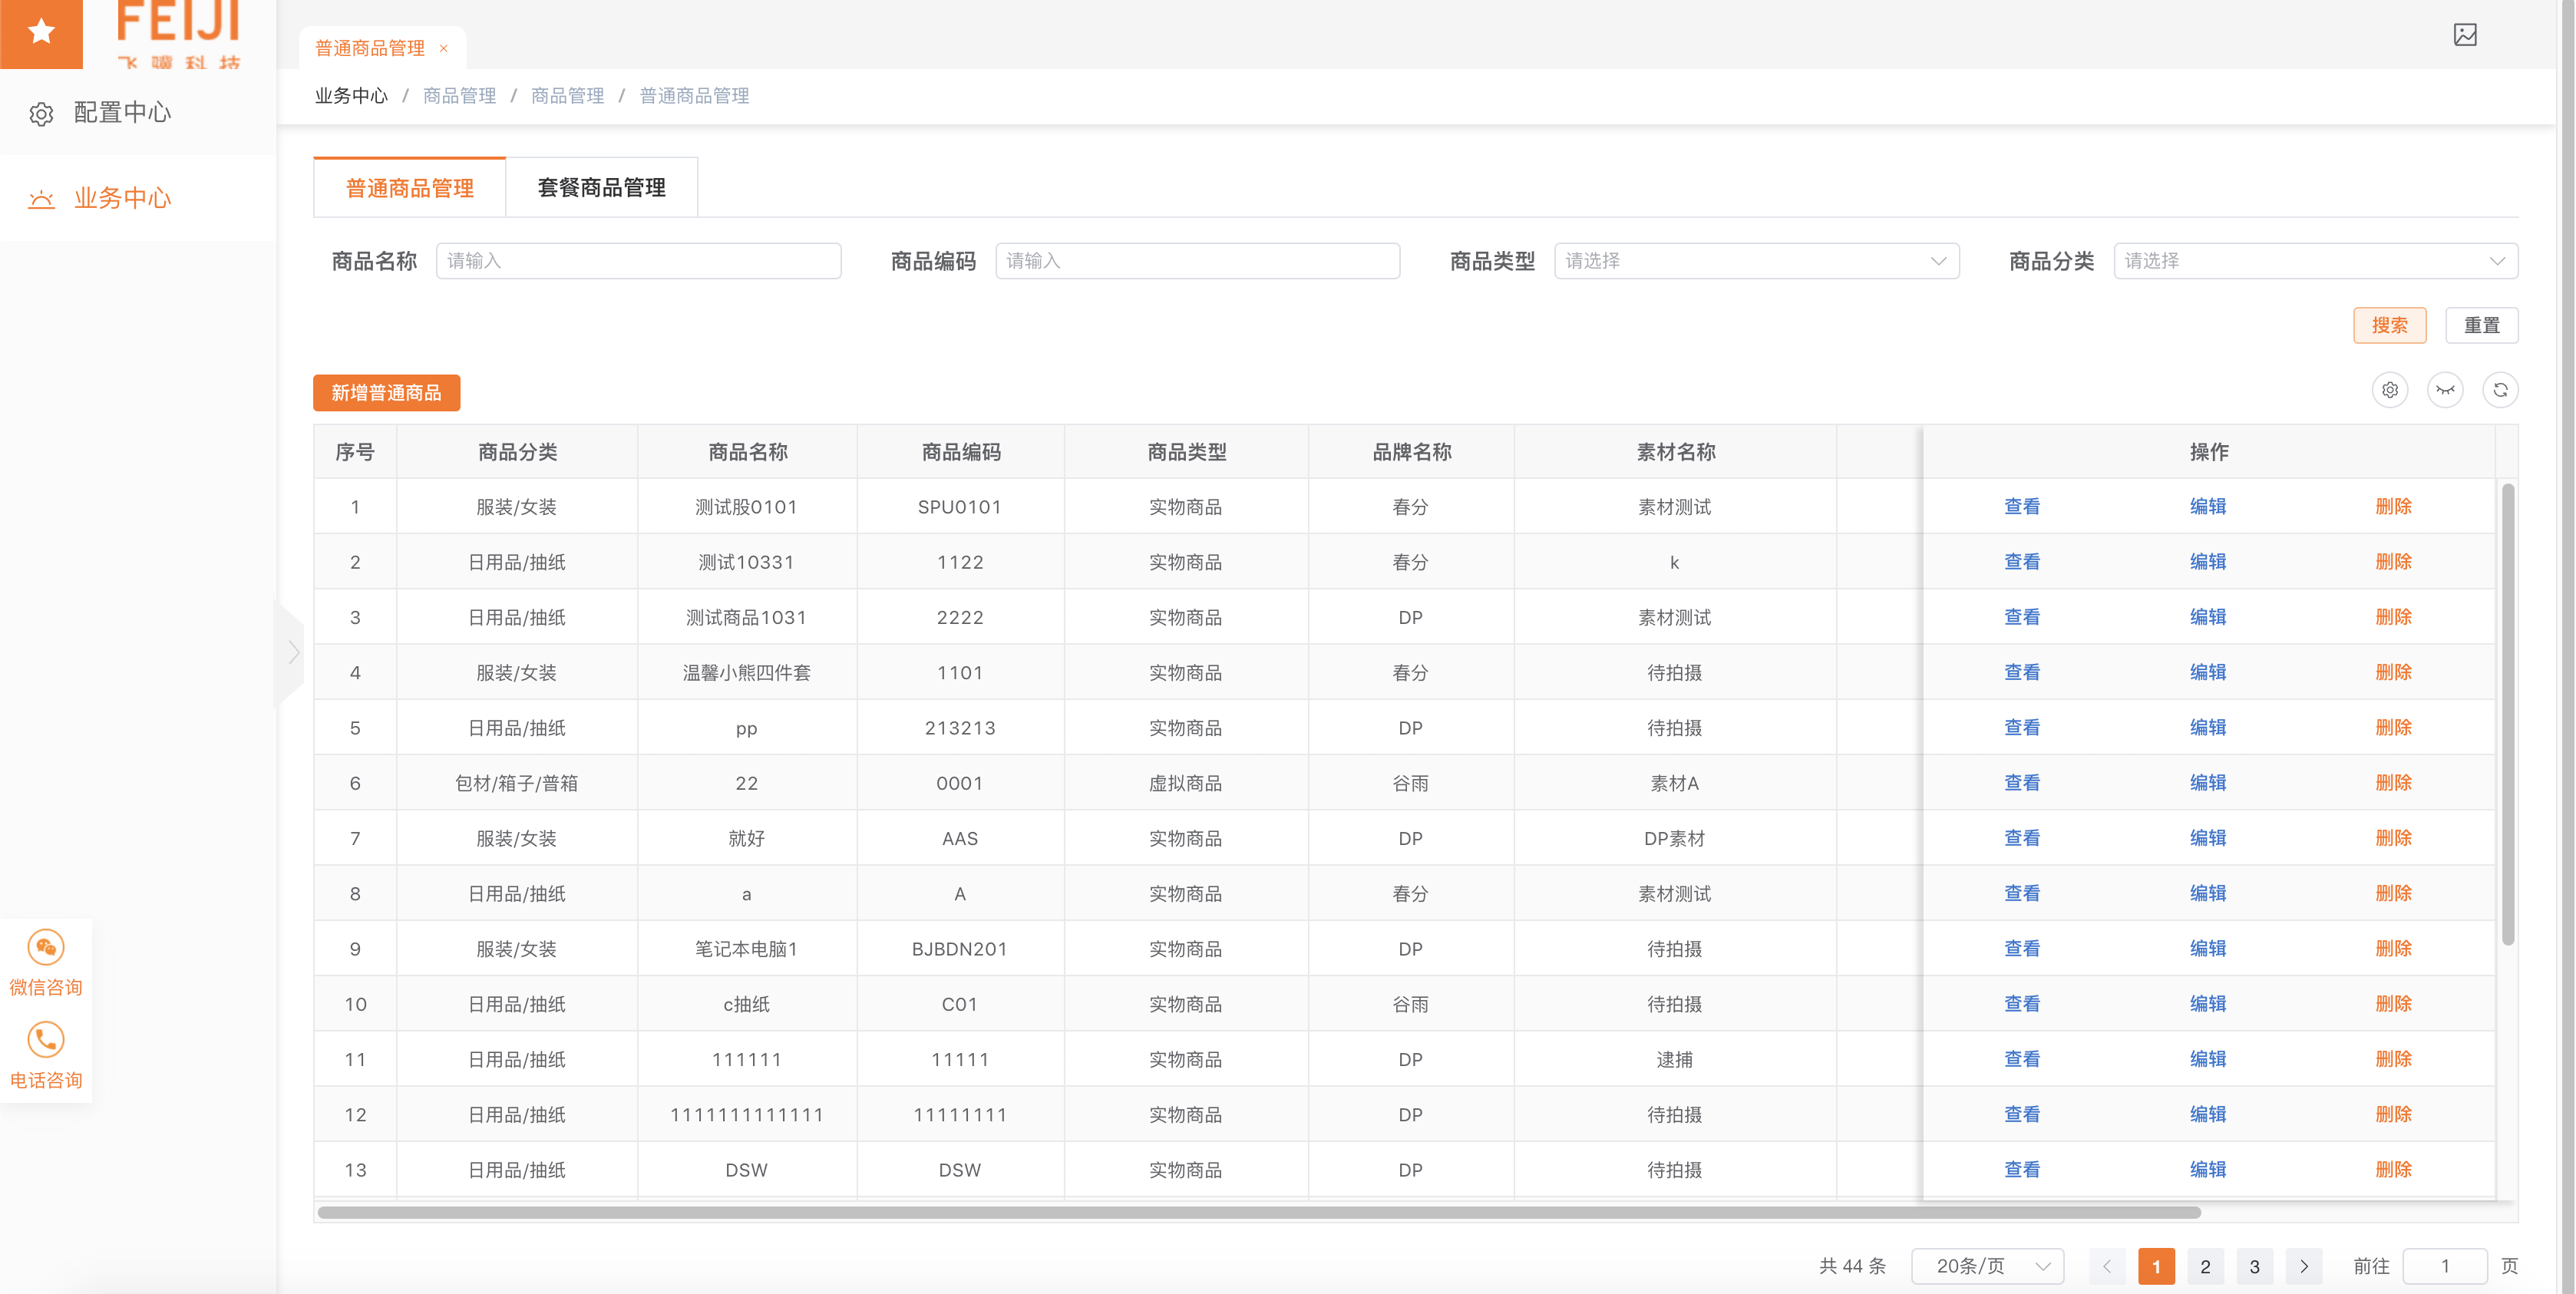The width and height of the screenshot is (2576, 1294).
Task: Click the horizontal table scrollbar
Action: tap(1259, 1212)
